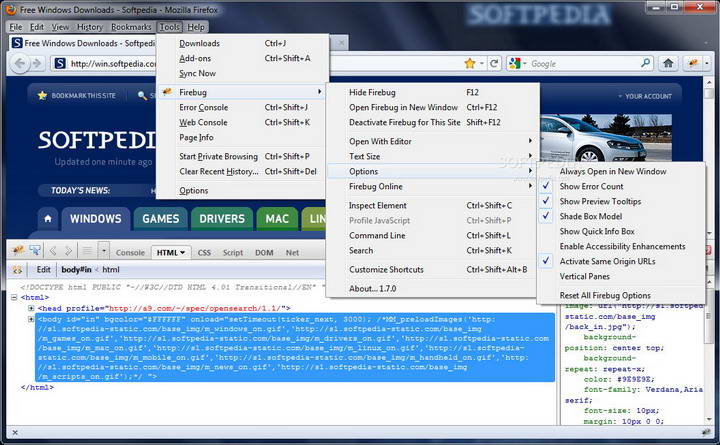This screenshot has height=445, width=720.
Task: Click the search magnifier icon in search box
Action: pyautogui.click(x=646, y=62)
